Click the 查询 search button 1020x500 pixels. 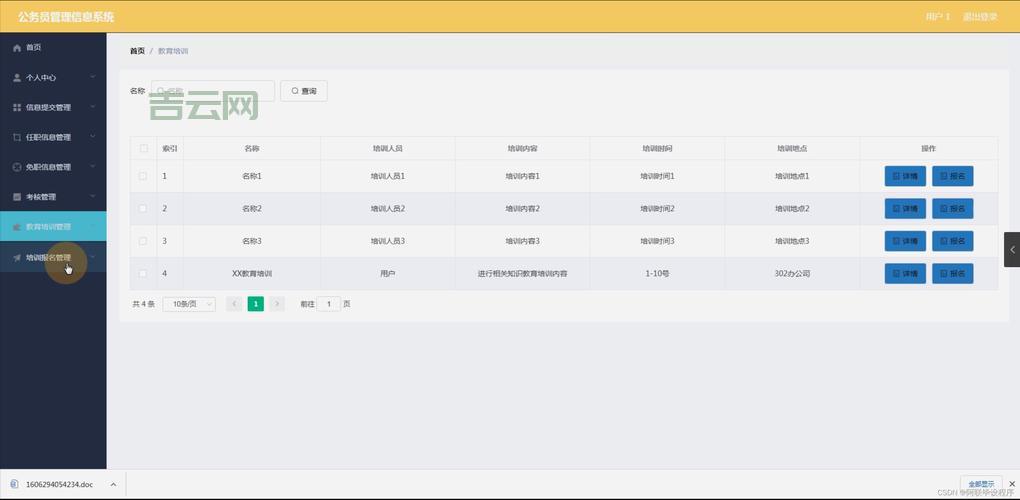coord(303,91)
